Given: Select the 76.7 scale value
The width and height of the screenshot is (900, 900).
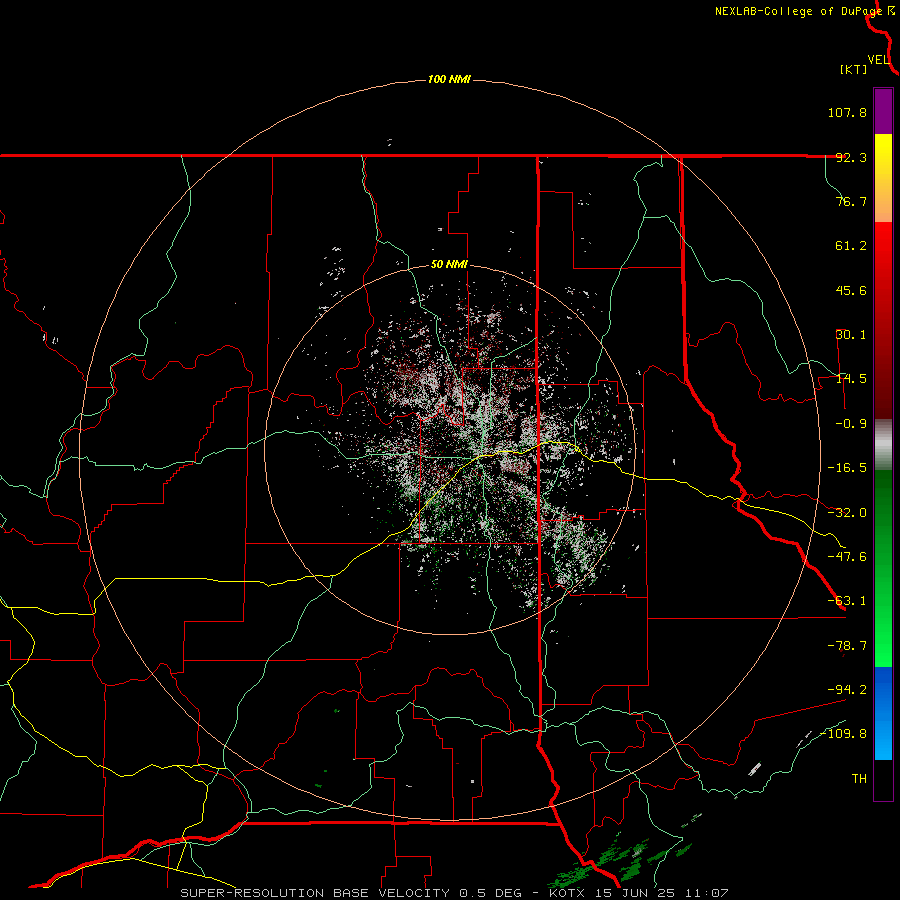Looking at the screenshot, I should coord(851,201).
